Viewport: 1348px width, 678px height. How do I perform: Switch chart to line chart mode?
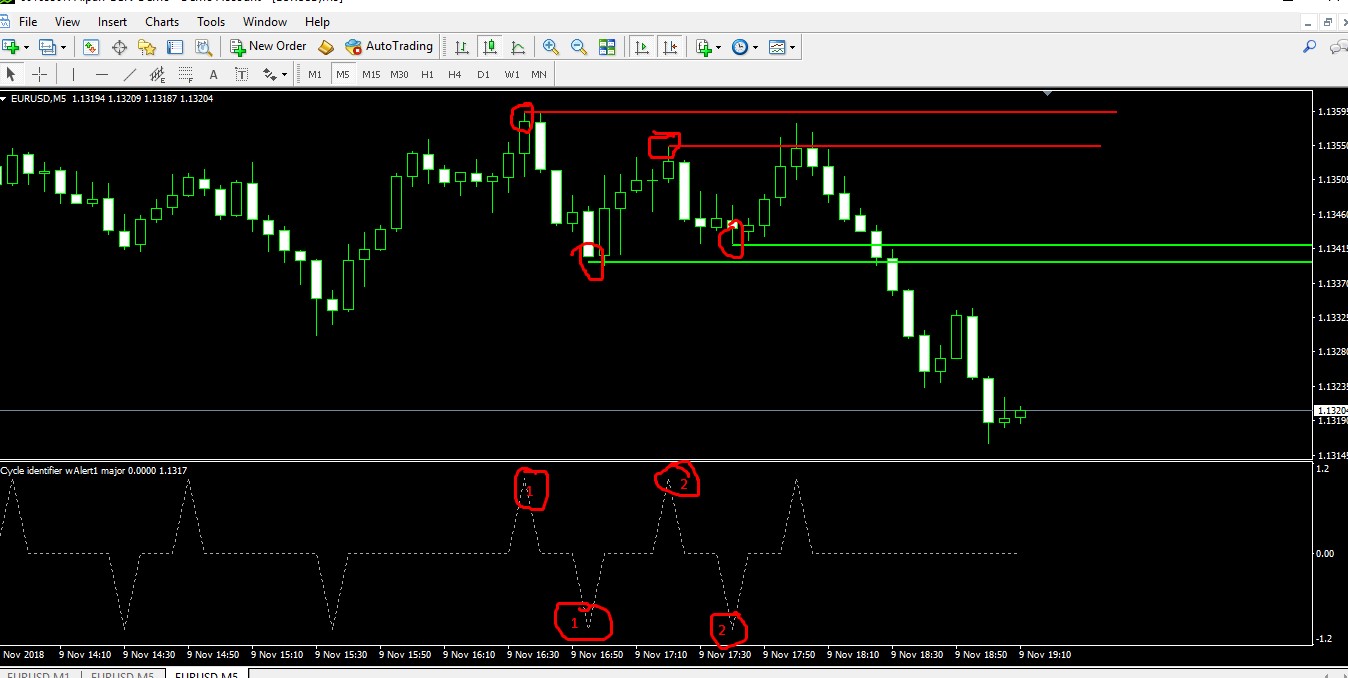[518, 46]
